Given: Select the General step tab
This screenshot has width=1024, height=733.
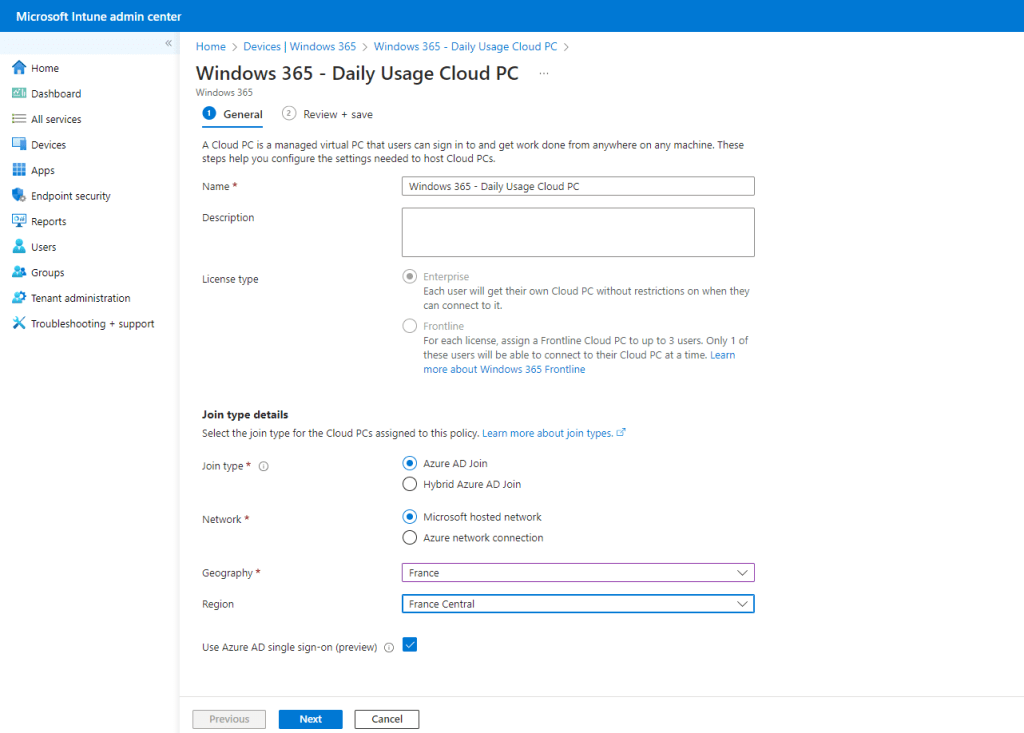Looking at the screenshot, I should coord(233,114).
